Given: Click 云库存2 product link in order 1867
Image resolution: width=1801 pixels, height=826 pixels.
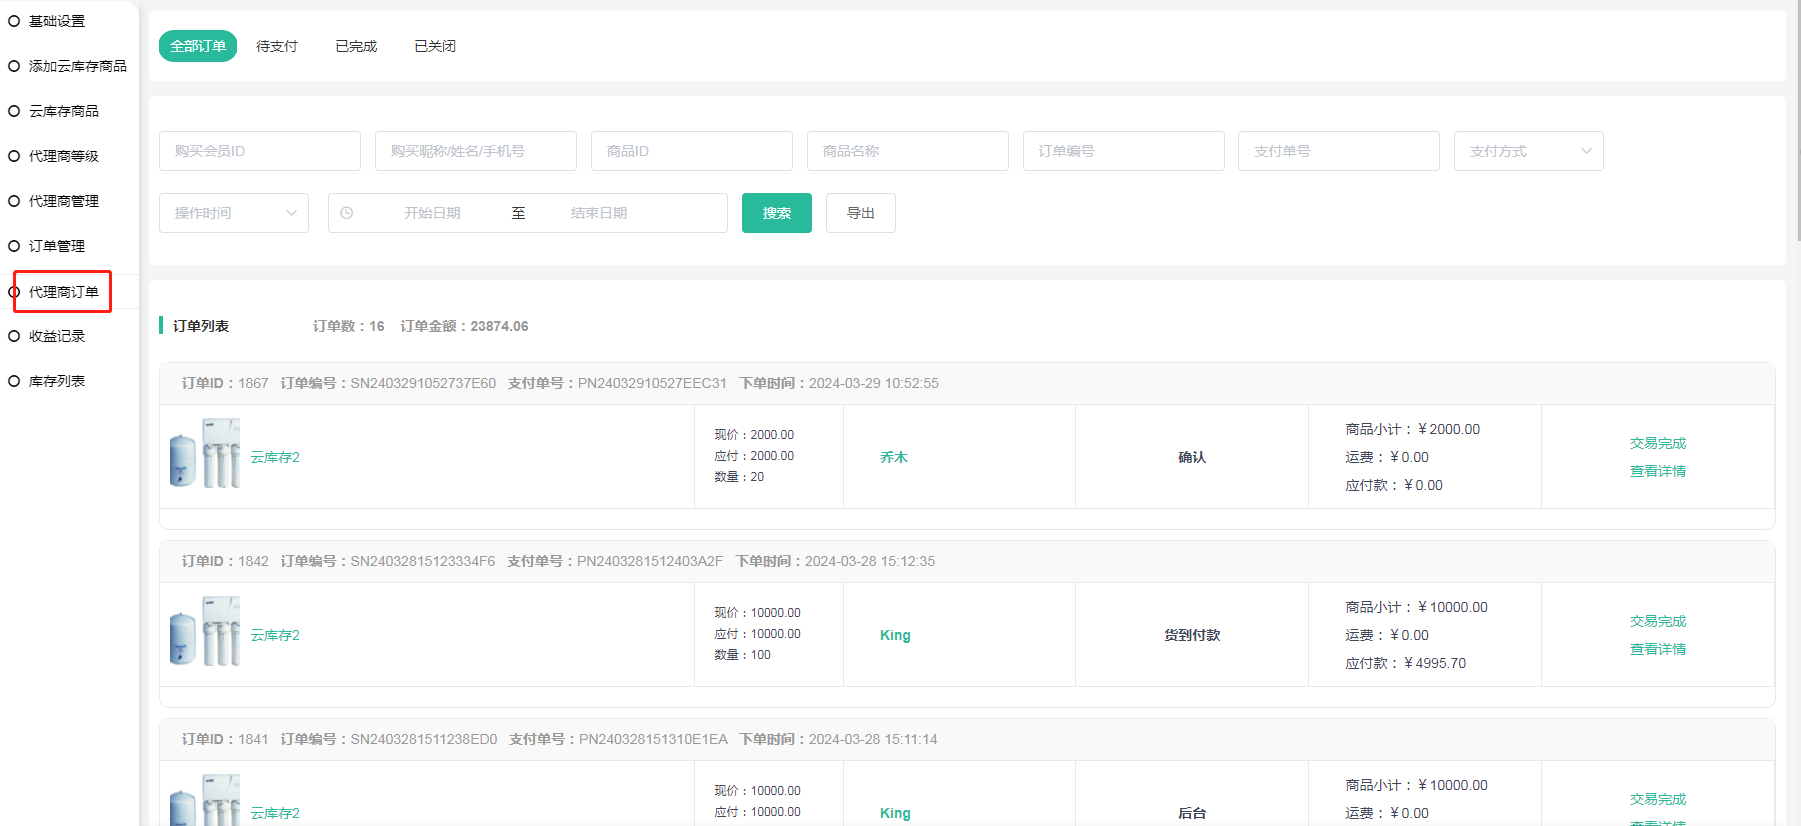Looking at the screenshot, I should pyautogui.click(x=275, y=457).
